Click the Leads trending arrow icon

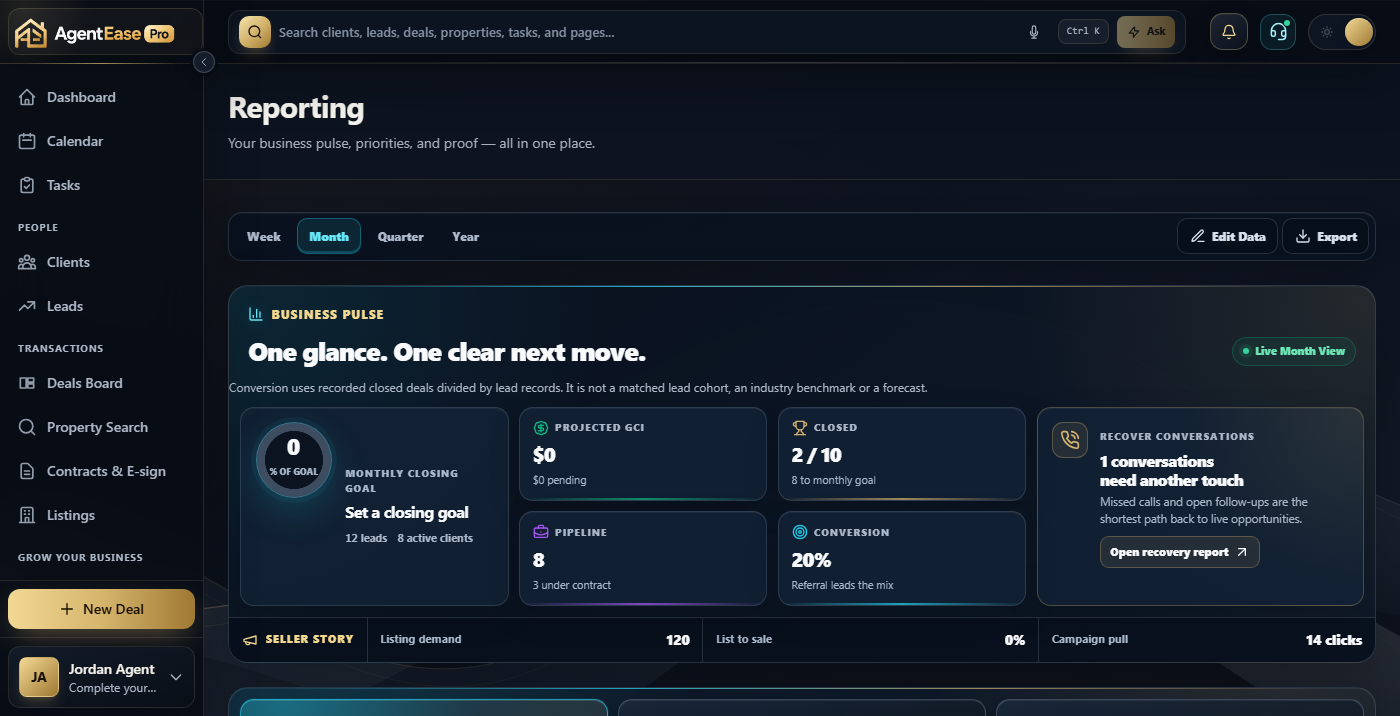(27, 306)
